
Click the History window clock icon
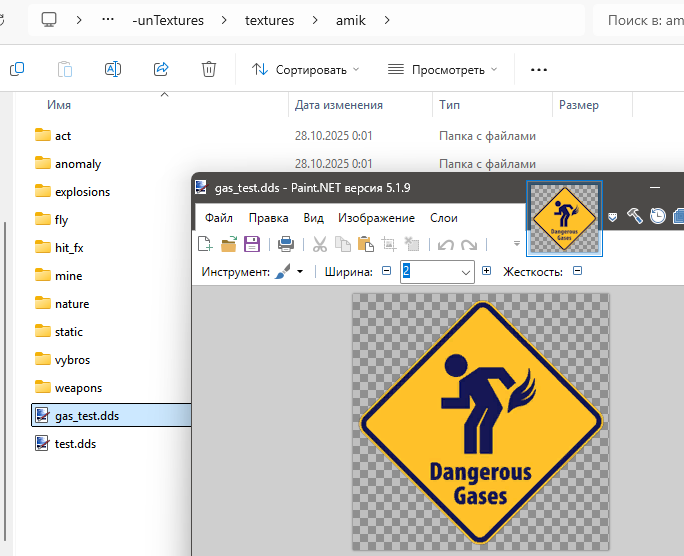pos(657,216)
